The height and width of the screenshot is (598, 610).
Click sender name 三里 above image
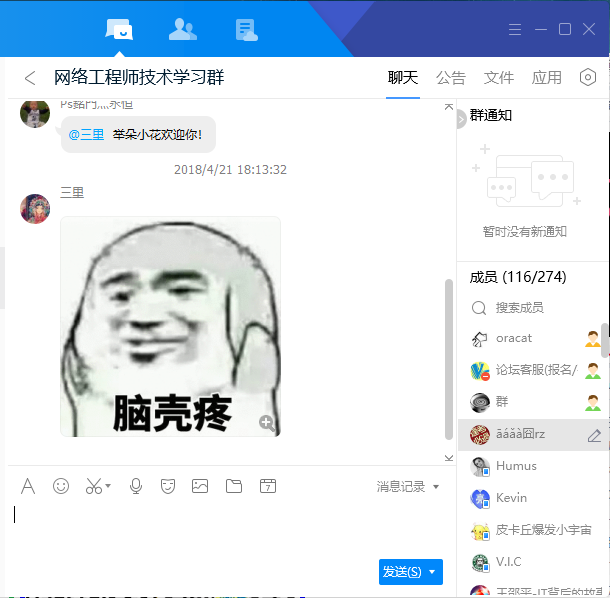point(72,193)
